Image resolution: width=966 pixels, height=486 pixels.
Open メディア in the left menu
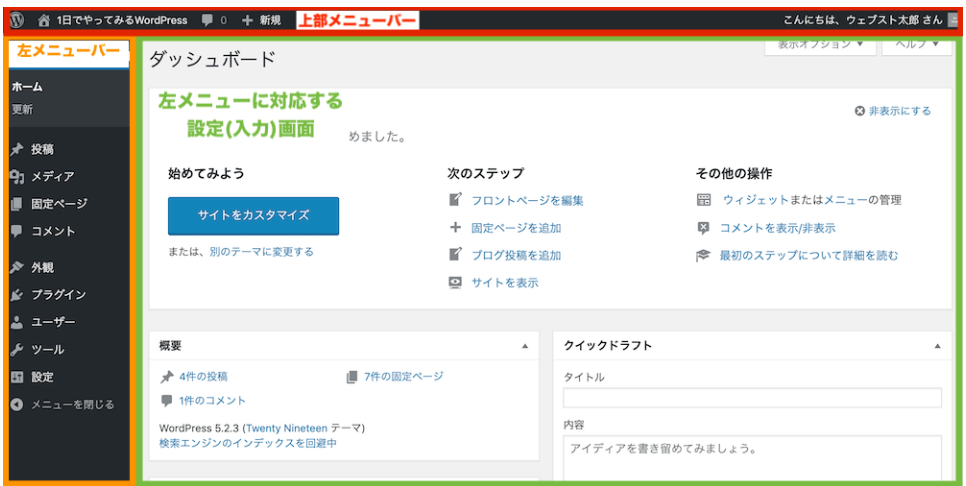coord(52,177)
